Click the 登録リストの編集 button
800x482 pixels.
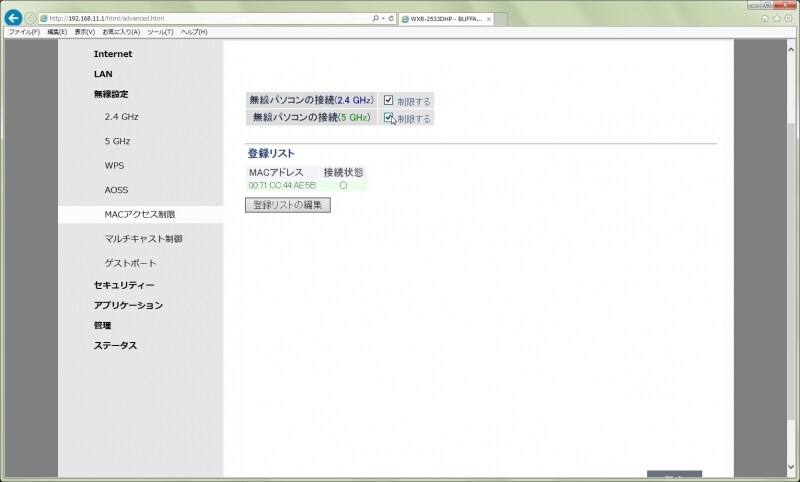pos(287,205)
